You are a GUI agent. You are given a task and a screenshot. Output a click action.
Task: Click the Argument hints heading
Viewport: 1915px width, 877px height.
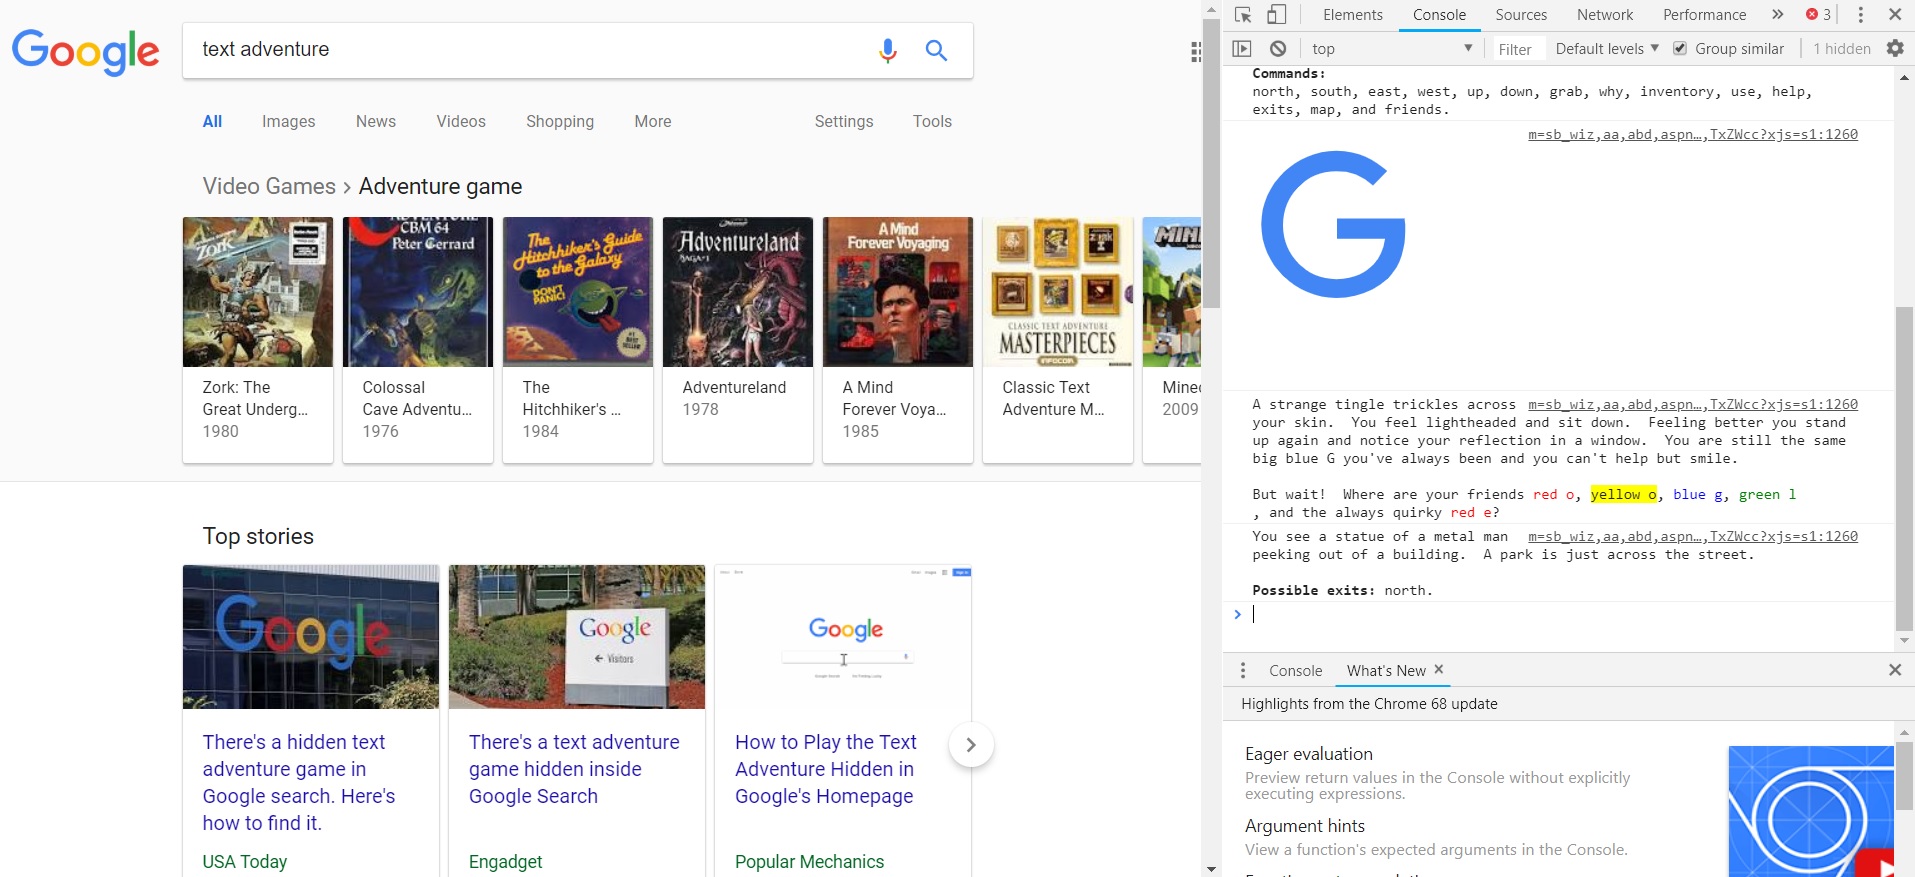tap(1304, 826)
